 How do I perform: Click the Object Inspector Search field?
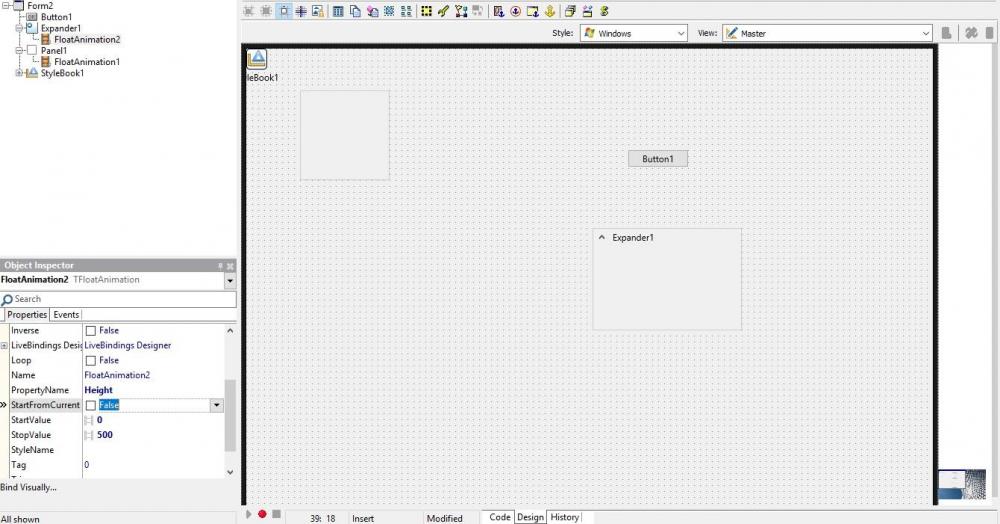pyautogui.click(x=118, y=299)
